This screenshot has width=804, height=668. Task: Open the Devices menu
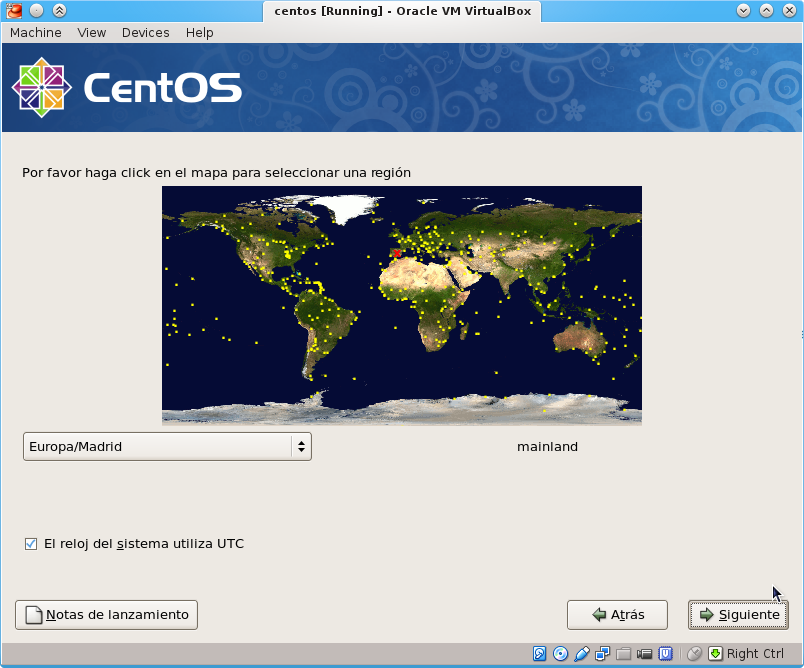(146, 32)
